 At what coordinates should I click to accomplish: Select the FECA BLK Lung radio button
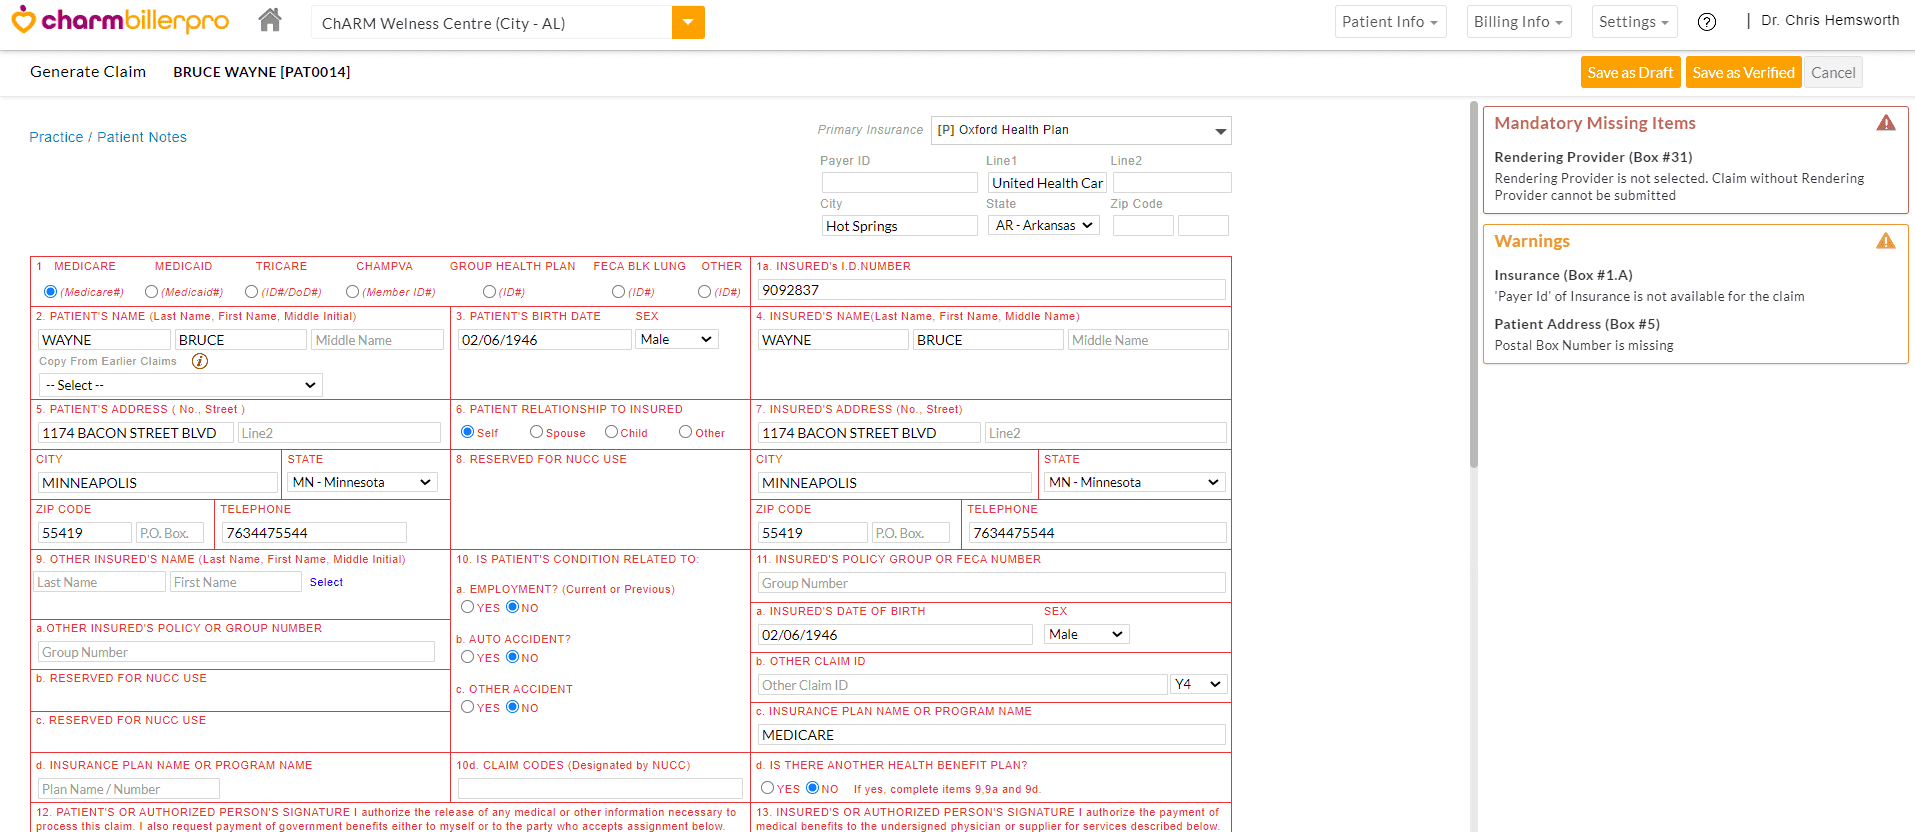[x=618, y=291]
